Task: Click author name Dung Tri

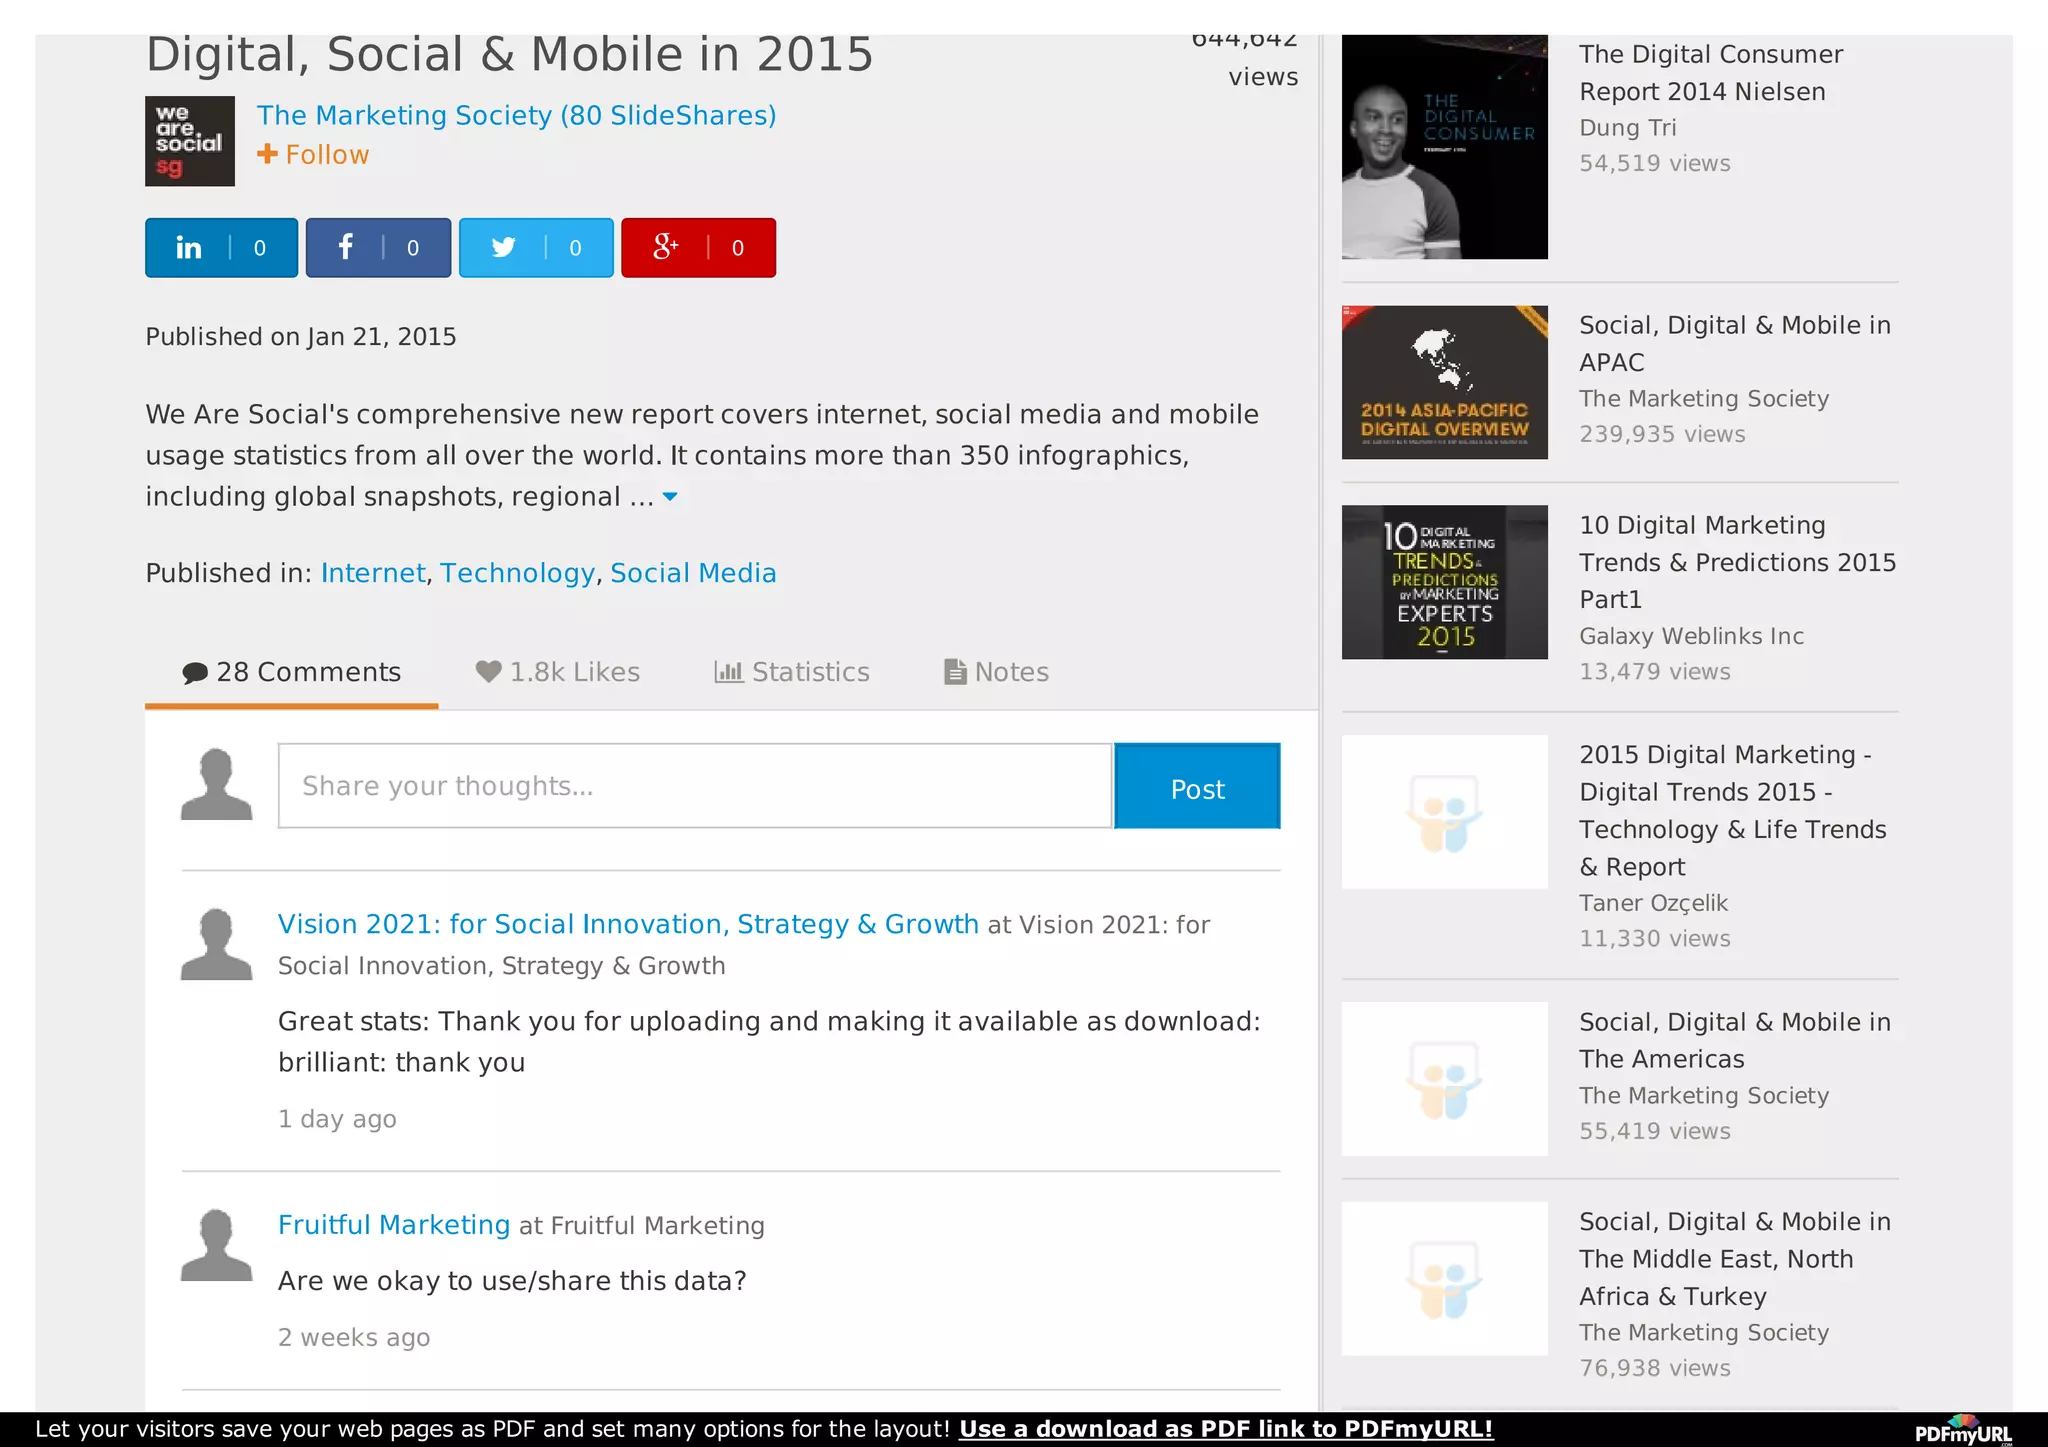Action: (x=1628, y=128)
